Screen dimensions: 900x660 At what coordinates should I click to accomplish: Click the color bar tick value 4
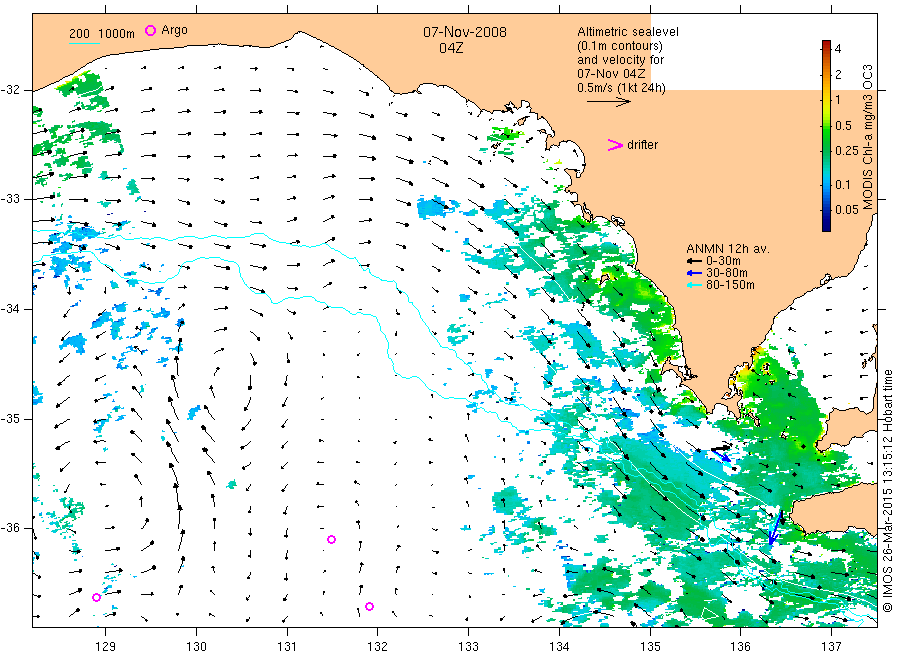tap(838, 49)
